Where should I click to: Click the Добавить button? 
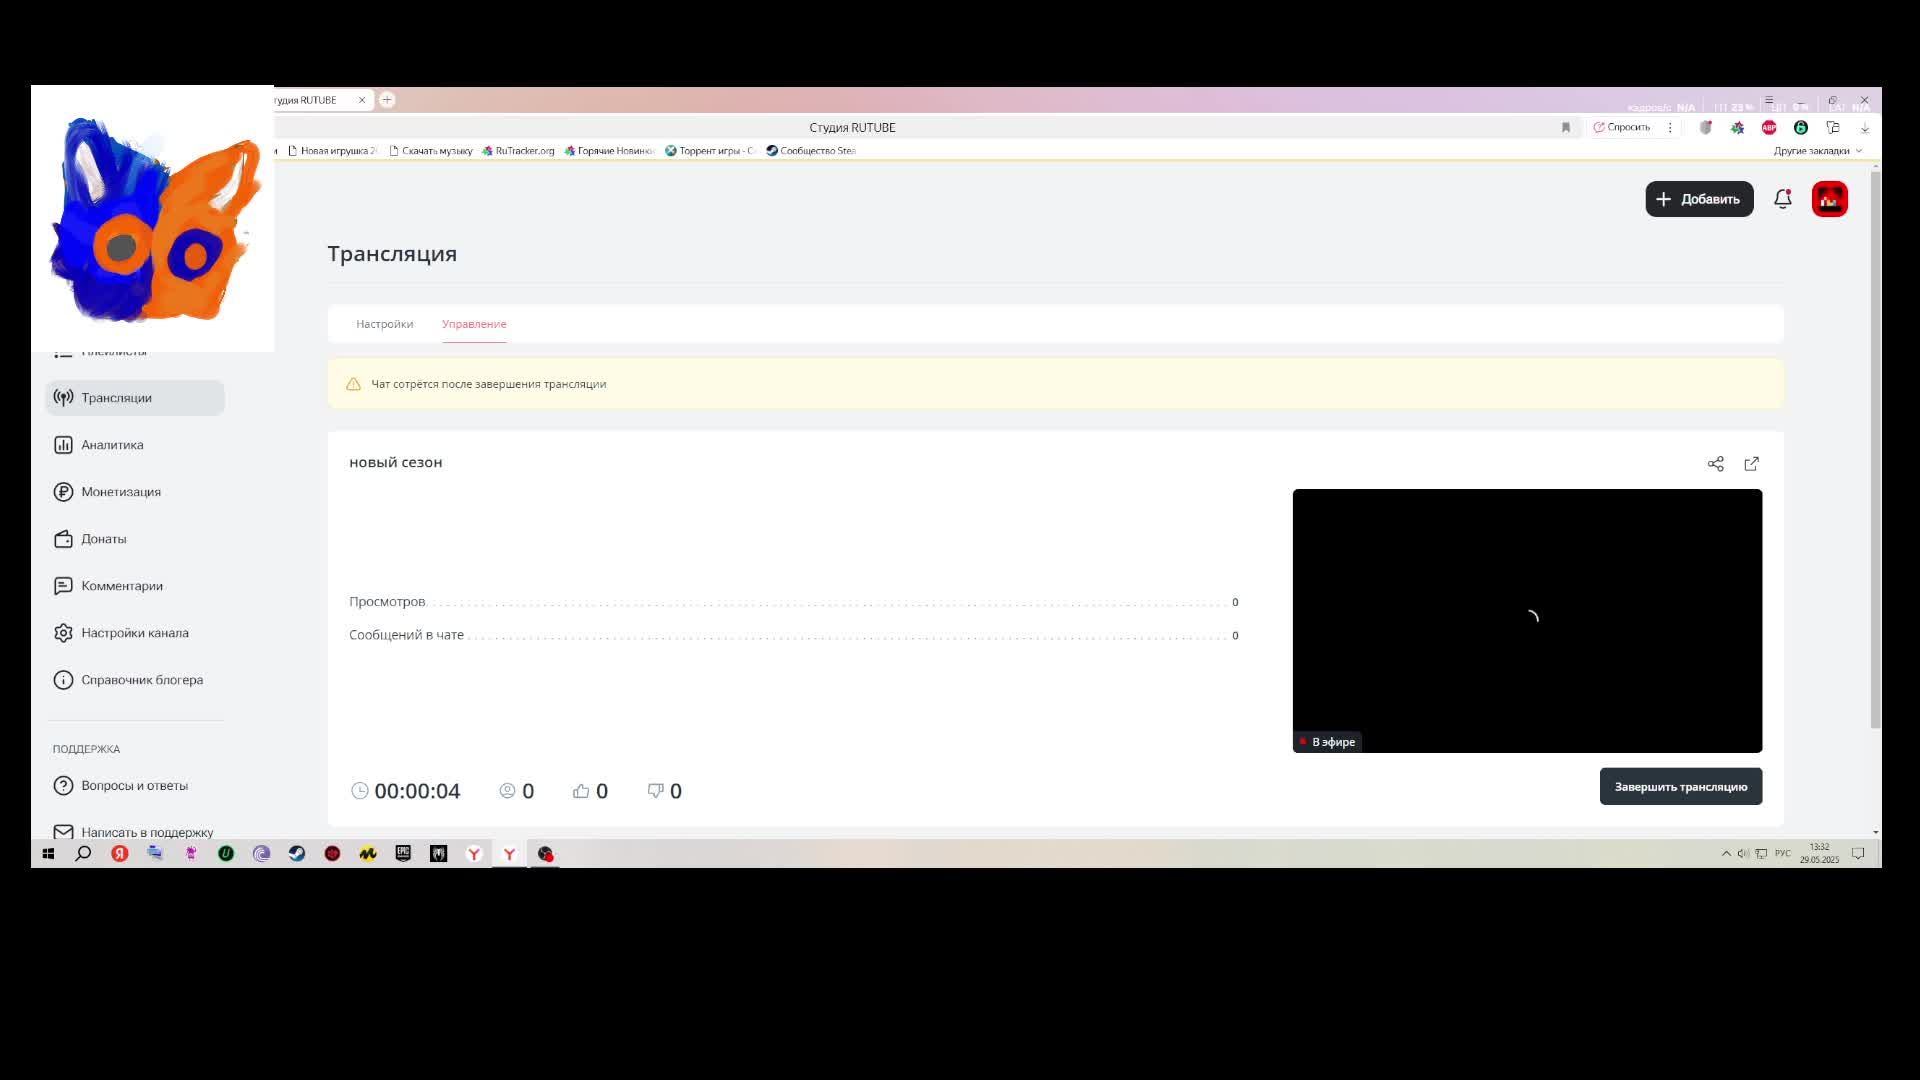(1699, 199)
